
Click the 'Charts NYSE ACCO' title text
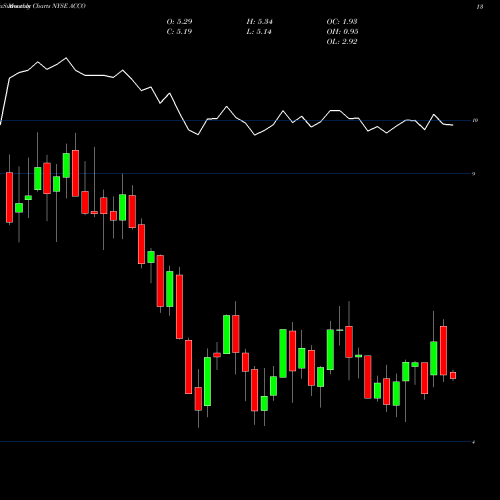click(x=59, y=6)
